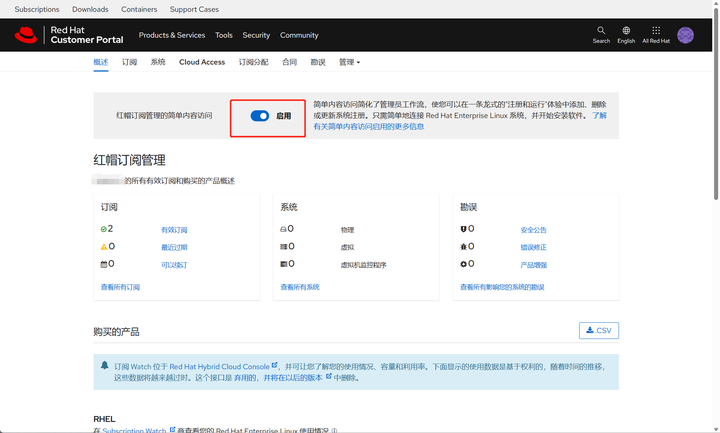Open Support Cases in top bar
720x433 pixels.
tap(194, 9)
